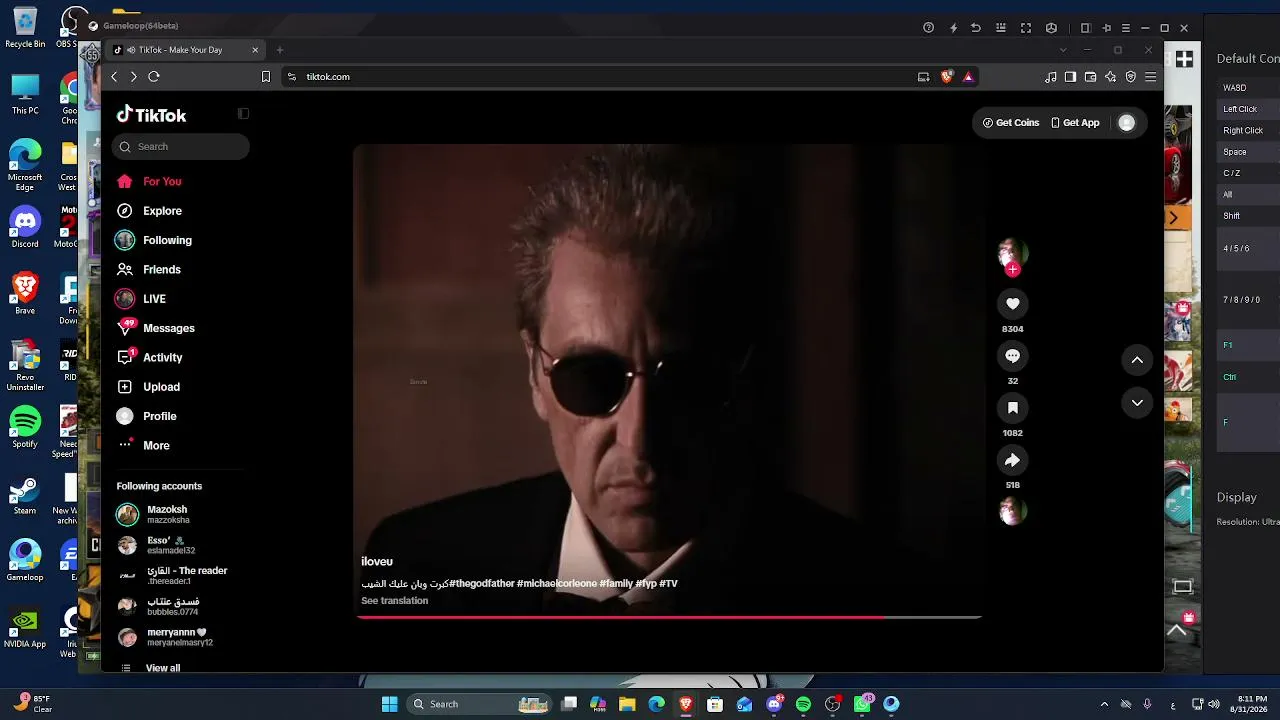Open the Leo AI assistant icon
Image resolution: width=1280 pixels, height=720 pixels.
[x=1110, y=77]
